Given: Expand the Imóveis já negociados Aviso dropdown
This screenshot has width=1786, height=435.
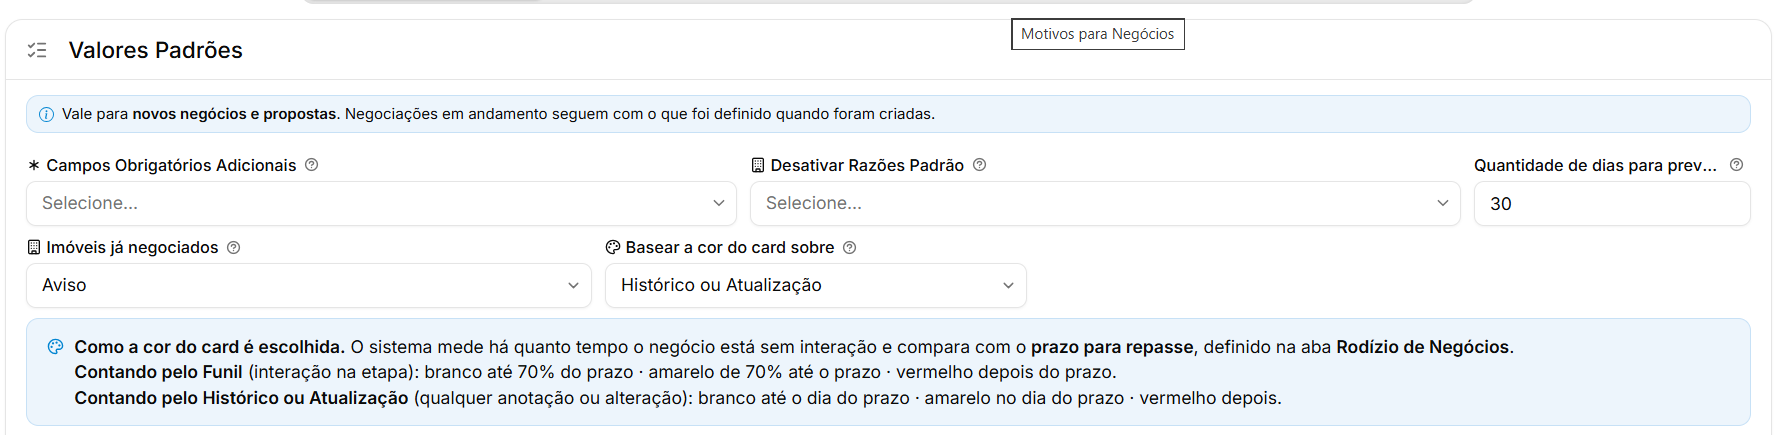Looking at the screenshot, I should (309, 285).
